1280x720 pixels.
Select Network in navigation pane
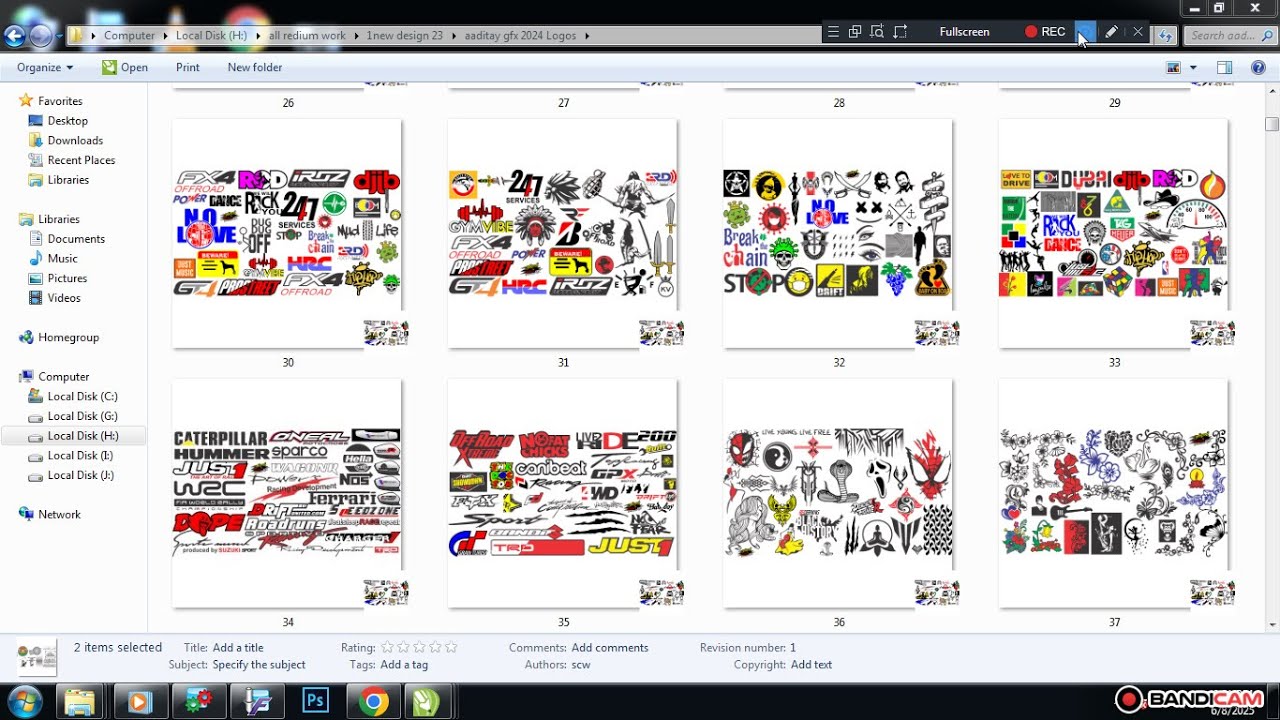(x=59, y=515)
